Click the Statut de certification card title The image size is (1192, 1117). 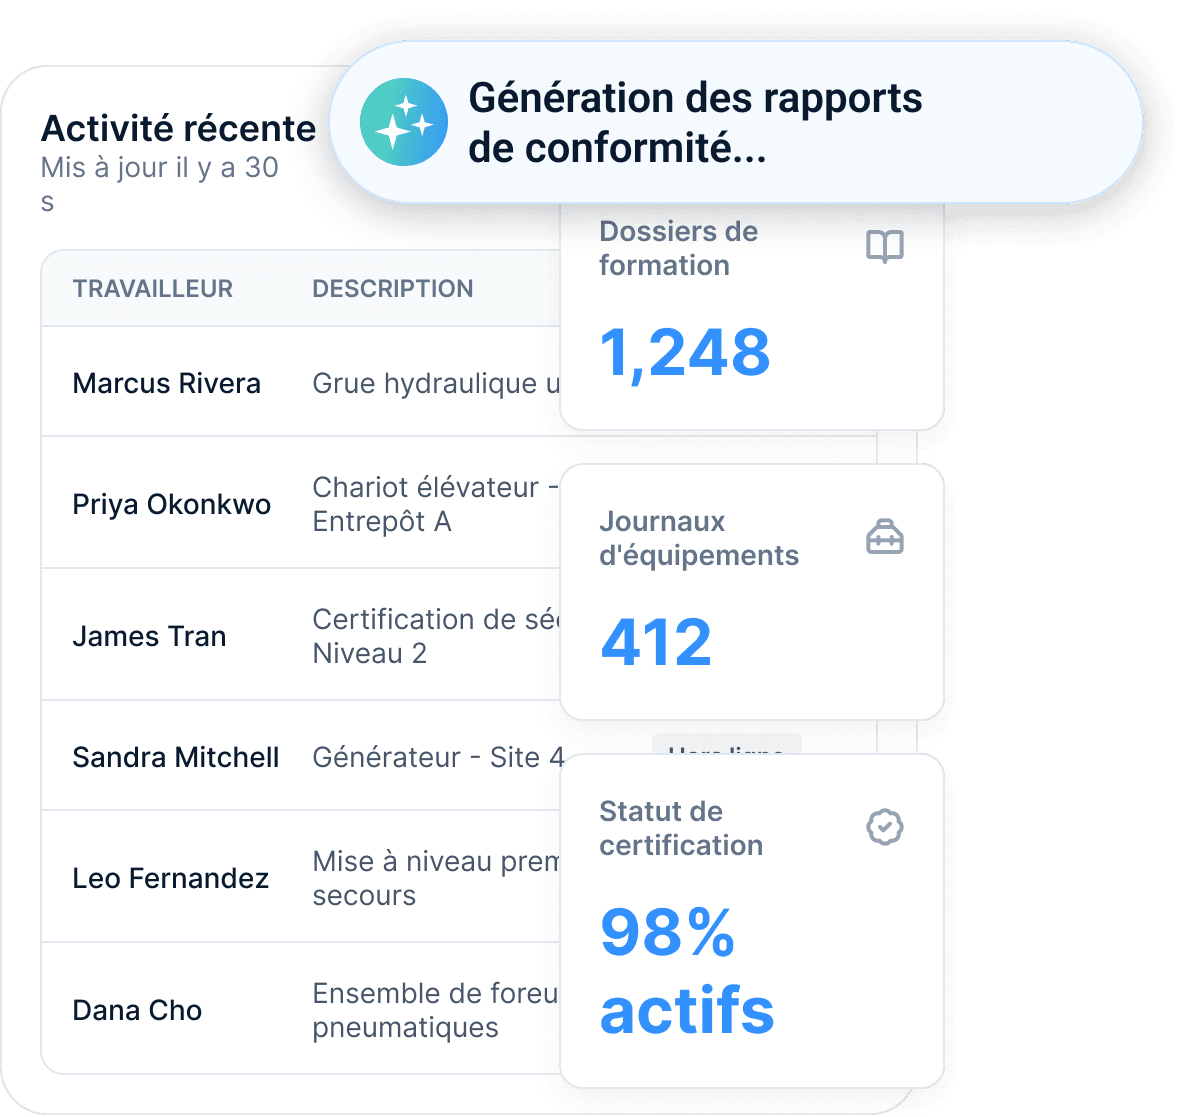(x=681, y=828)
